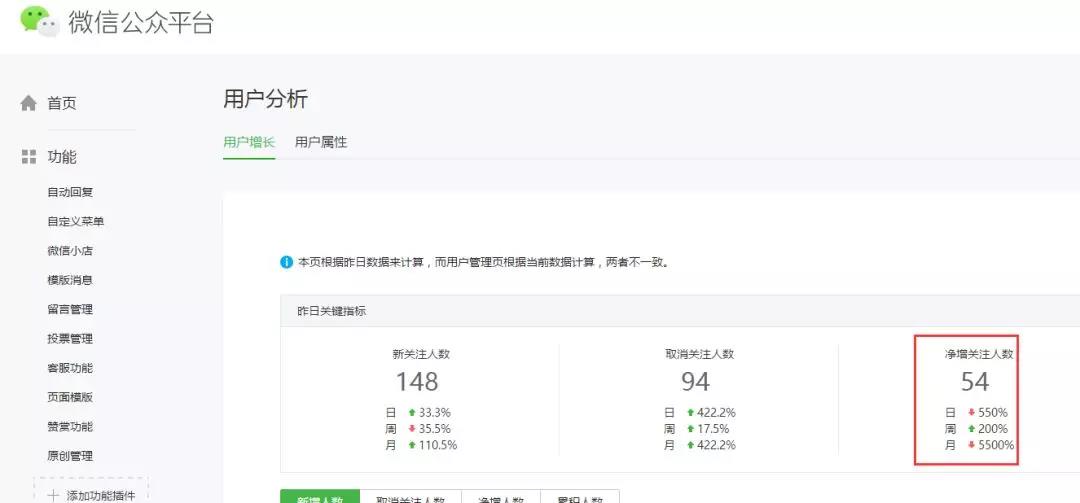Click the 净增关注人数 label
The image size is (1080, 503).
pos(979,354)
